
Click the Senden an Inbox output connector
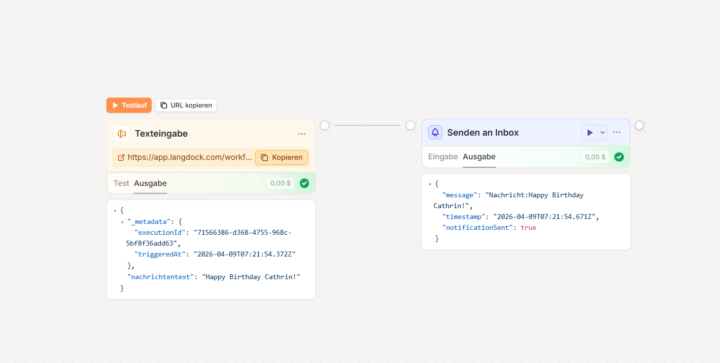tap(639, 125)
